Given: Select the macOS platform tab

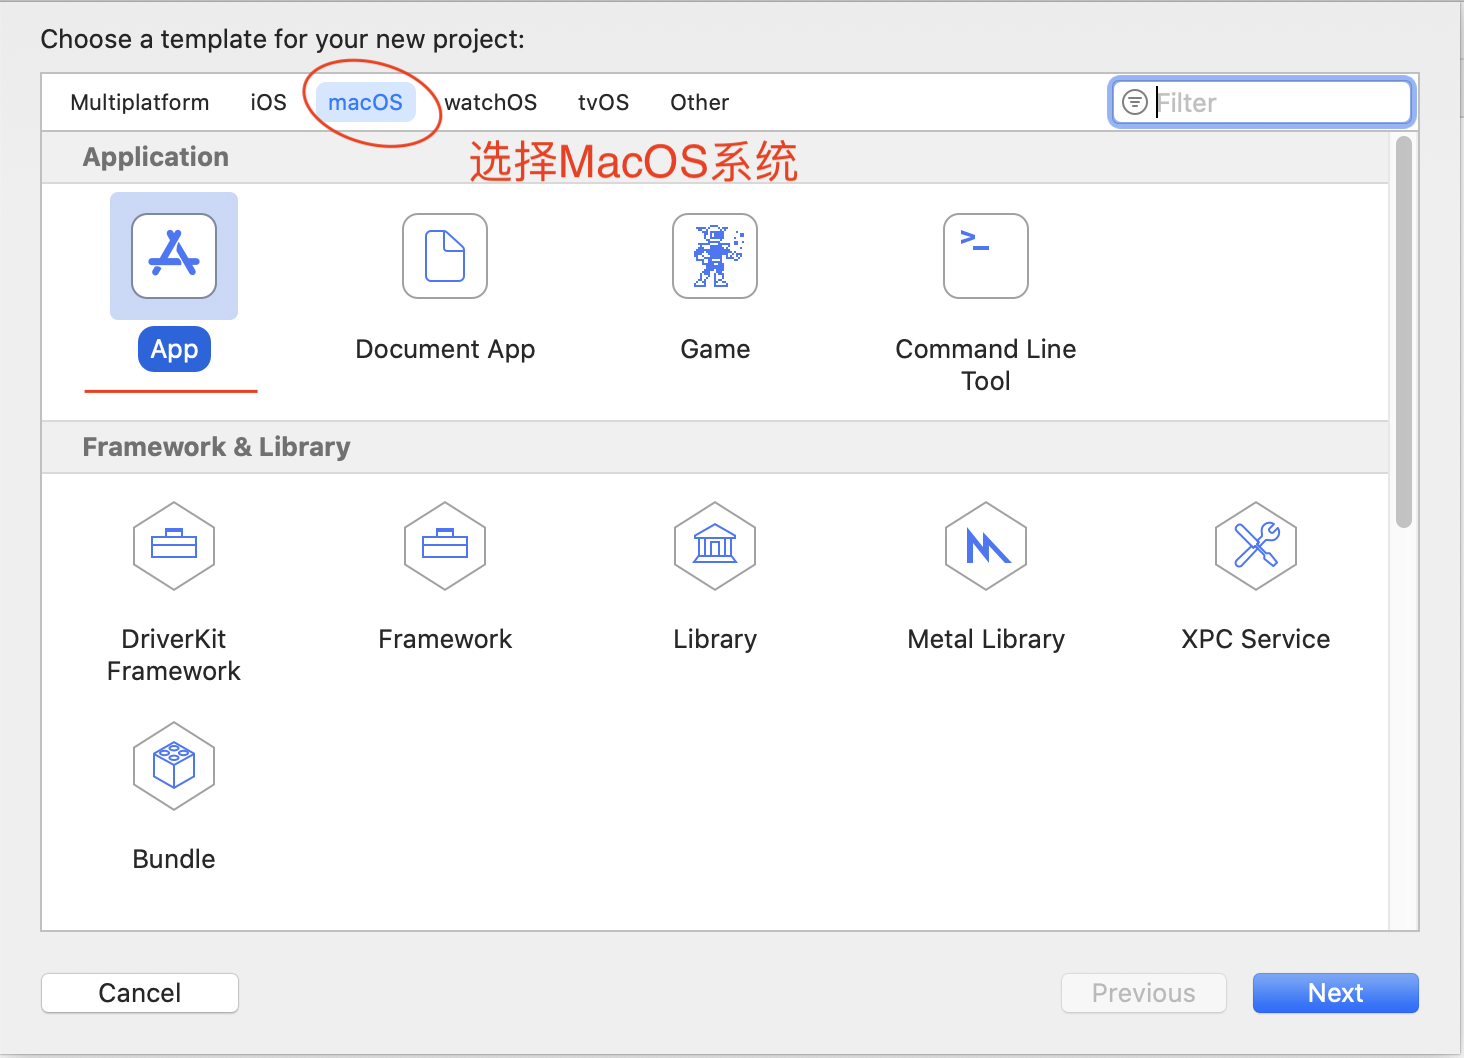Looking at the screenshot, I should pyautogui.click(x=366, y=102).
